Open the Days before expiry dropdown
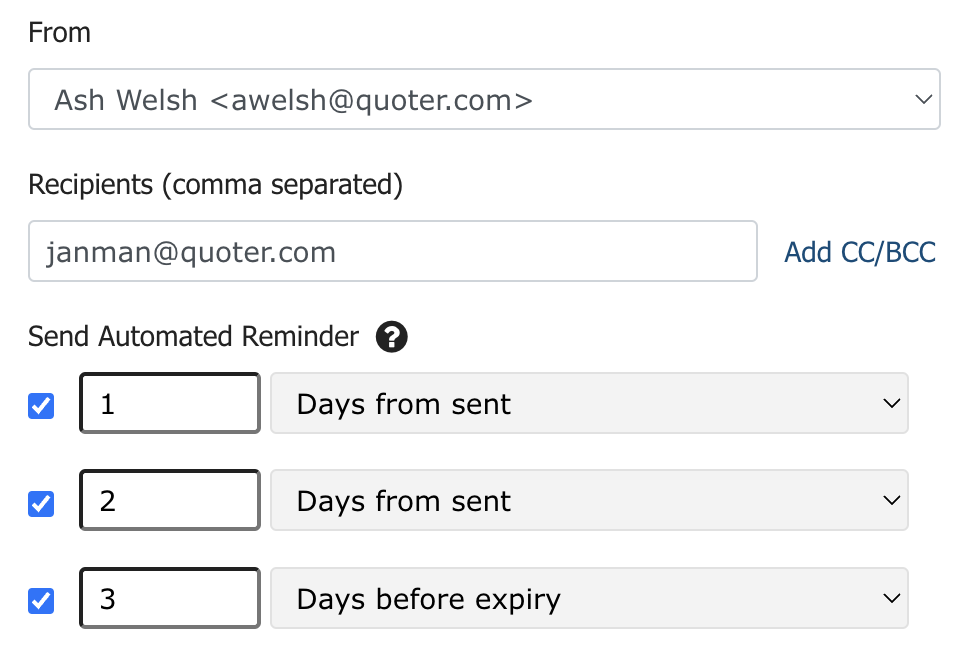Viewport: 970px width, 664px height. tap(589, 598)
